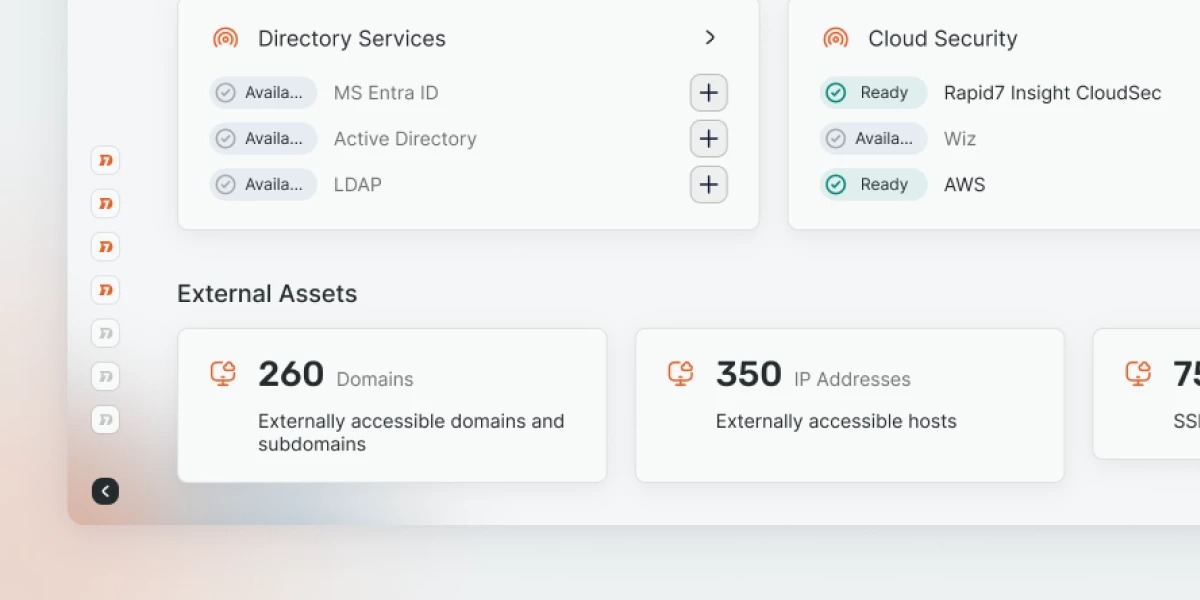Click the Cloud Security heading
Screen dimensions: 1200x600
click(x=942, y=39)
